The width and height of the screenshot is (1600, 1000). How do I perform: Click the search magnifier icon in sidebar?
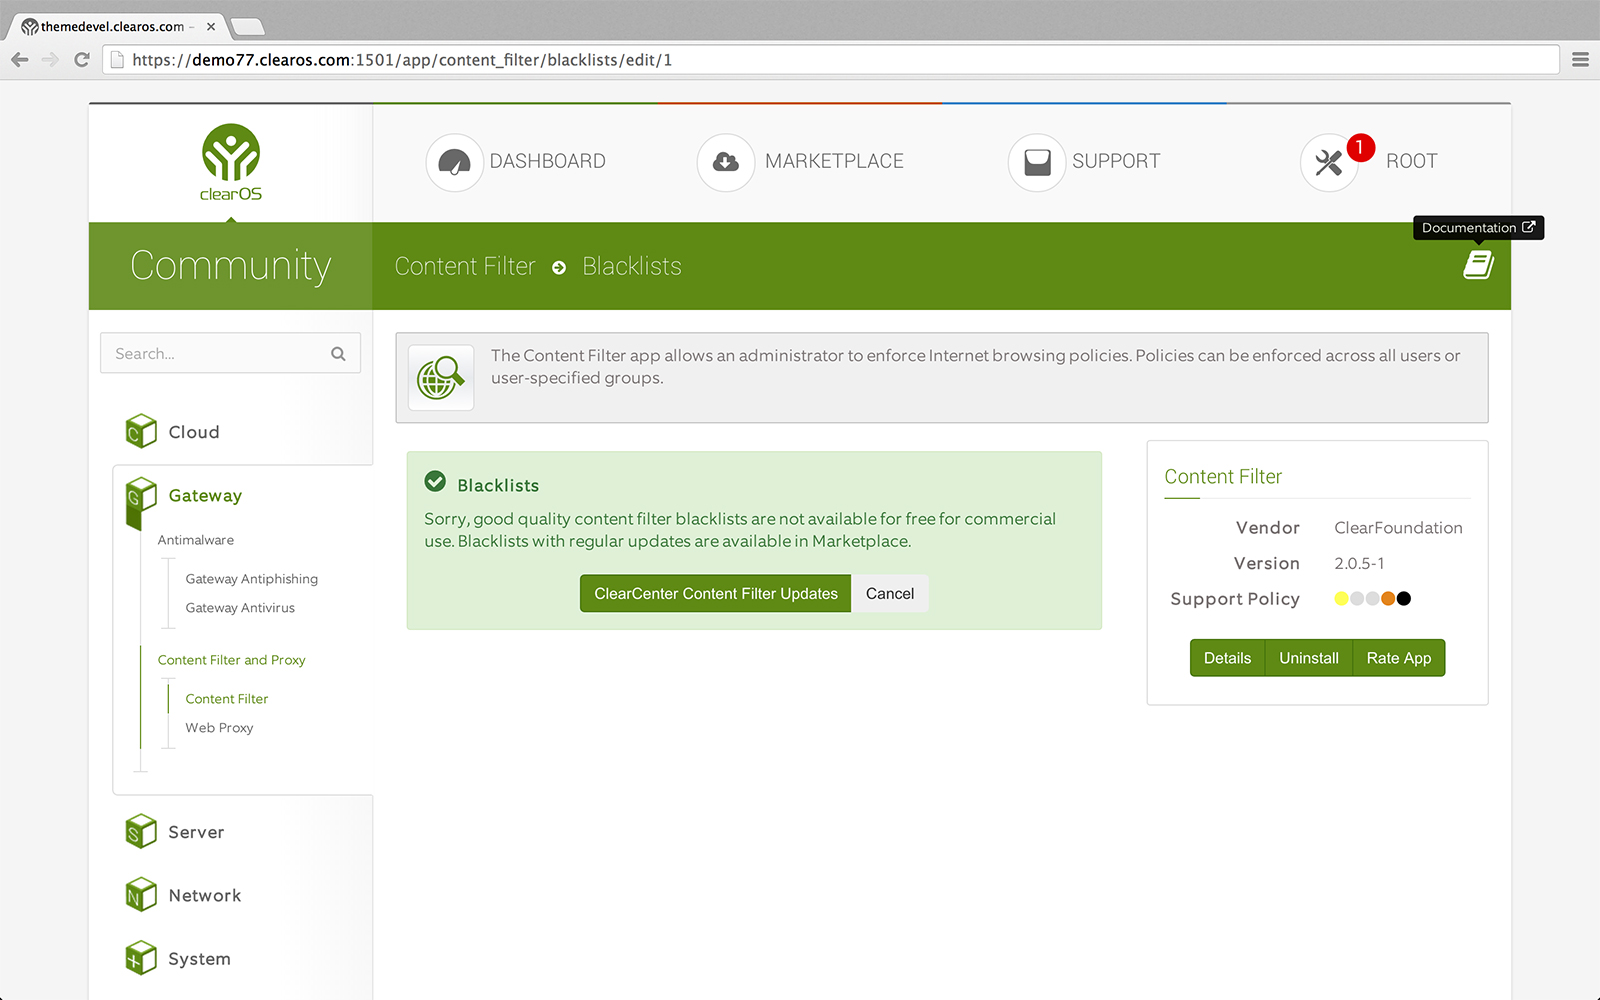tap(338, 354)
